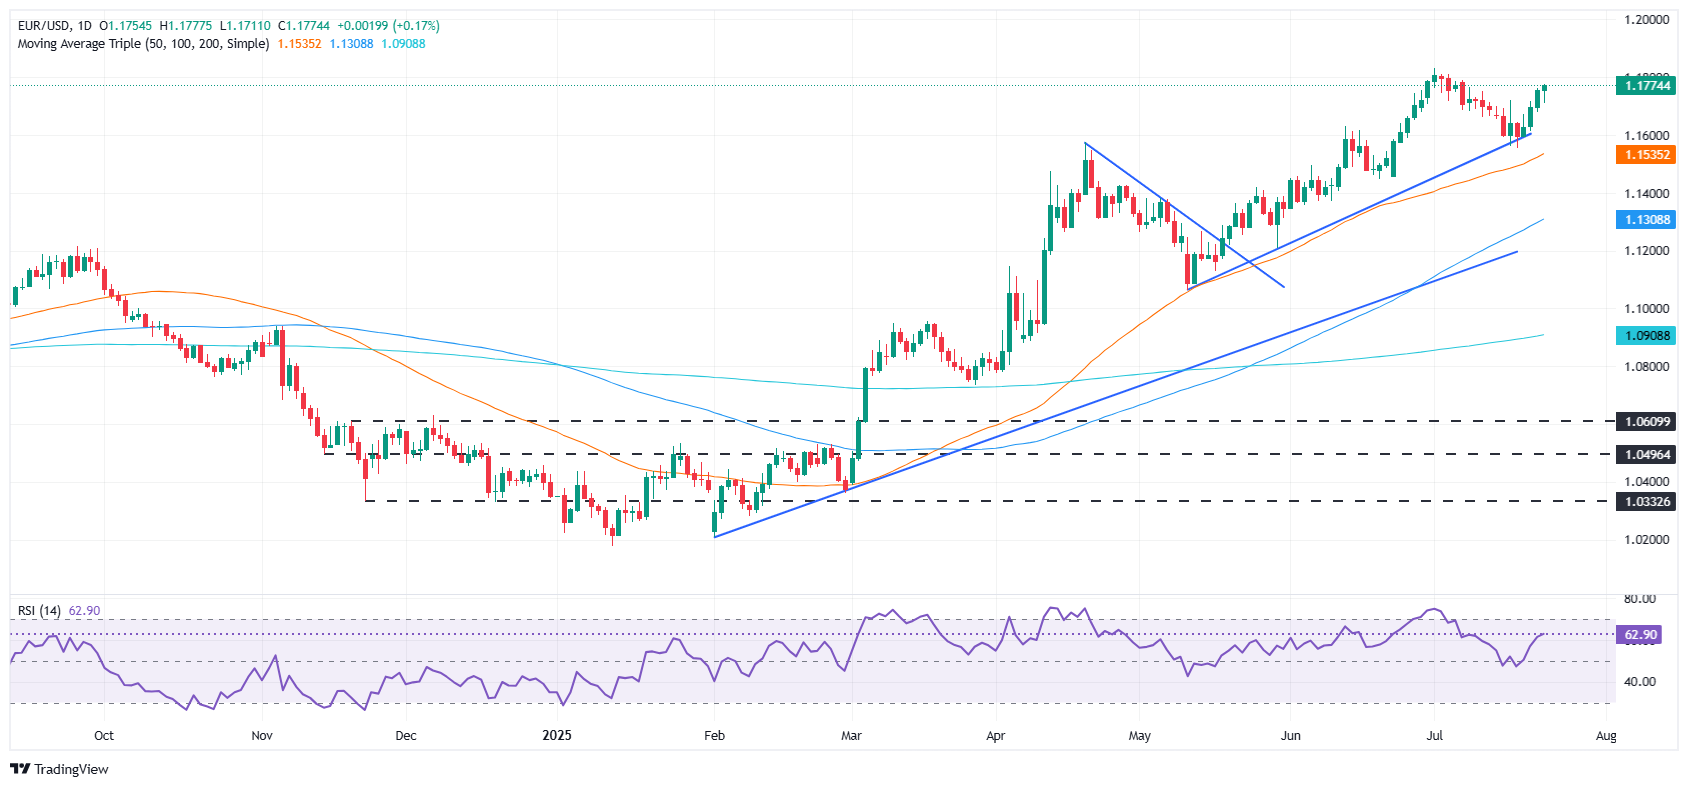The height and width of the screenshot is (787, 1688).
Task: Click the purple RSI value tag 62.90
Action: [1640, 635]
